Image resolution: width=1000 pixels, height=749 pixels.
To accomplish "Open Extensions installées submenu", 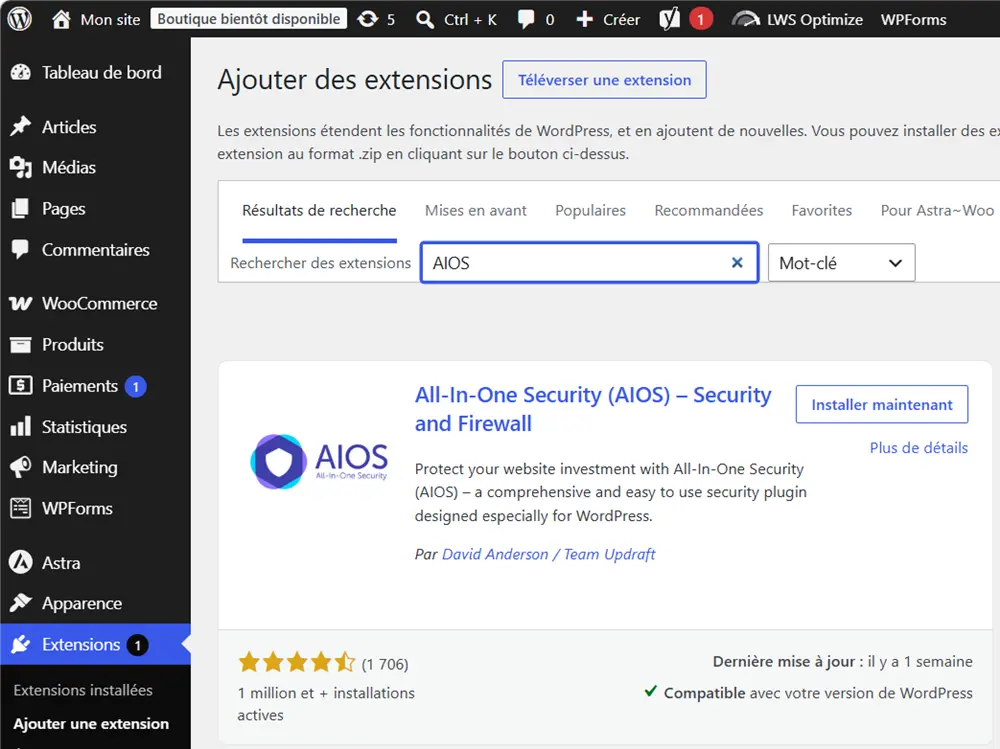I will pos(83,690).
